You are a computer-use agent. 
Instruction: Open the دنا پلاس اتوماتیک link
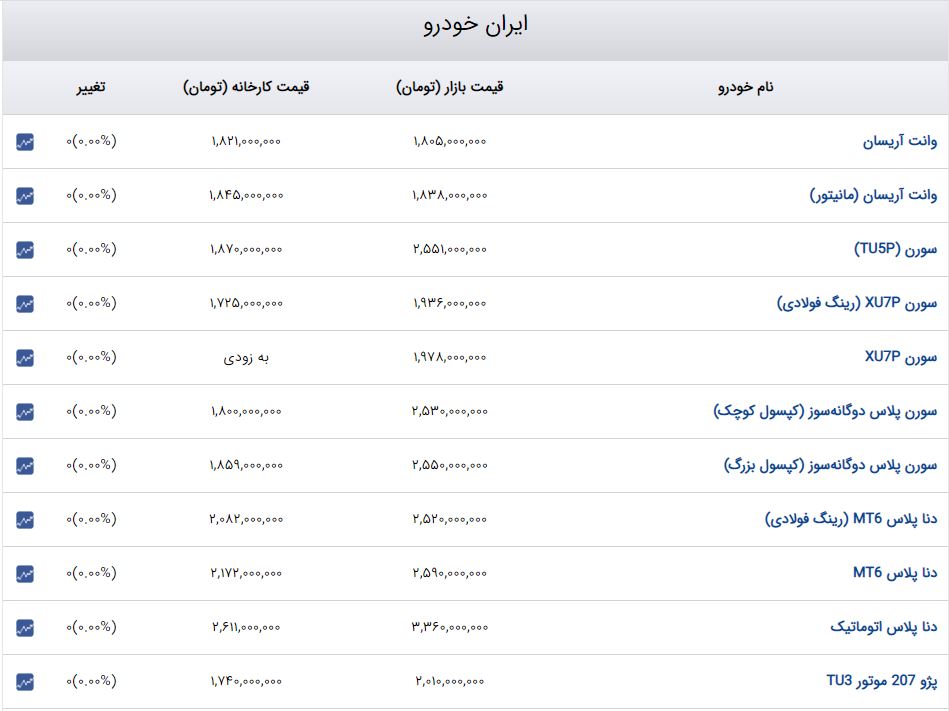(884, 627)
